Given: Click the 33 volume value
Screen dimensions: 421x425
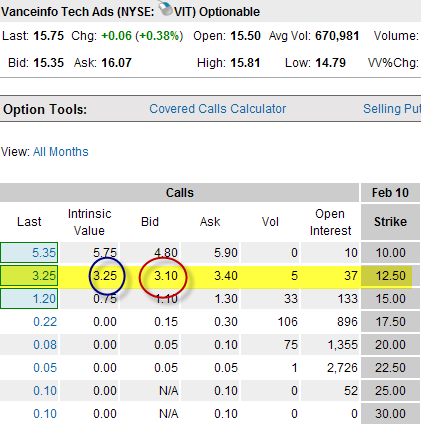Looking at the screenshot, I should pyautogui.click(x=291, y=299).
